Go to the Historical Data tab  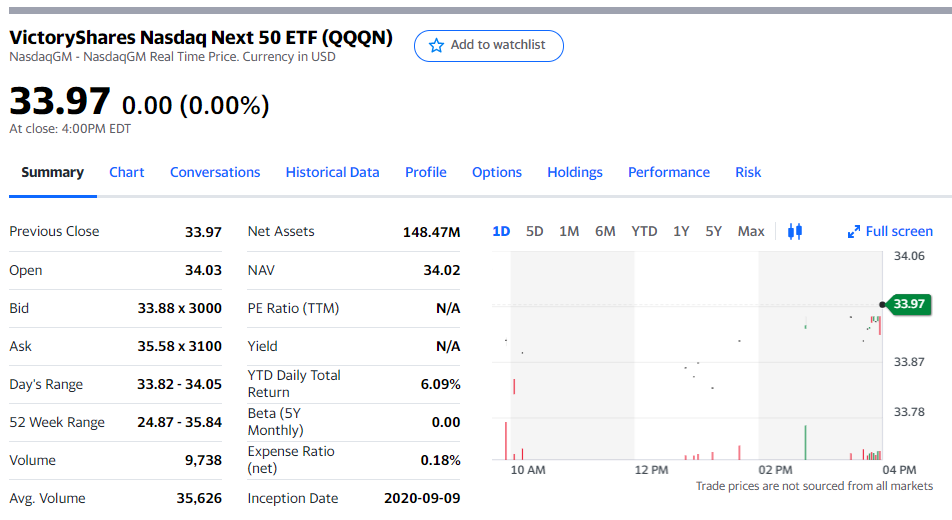coord(332,173)
